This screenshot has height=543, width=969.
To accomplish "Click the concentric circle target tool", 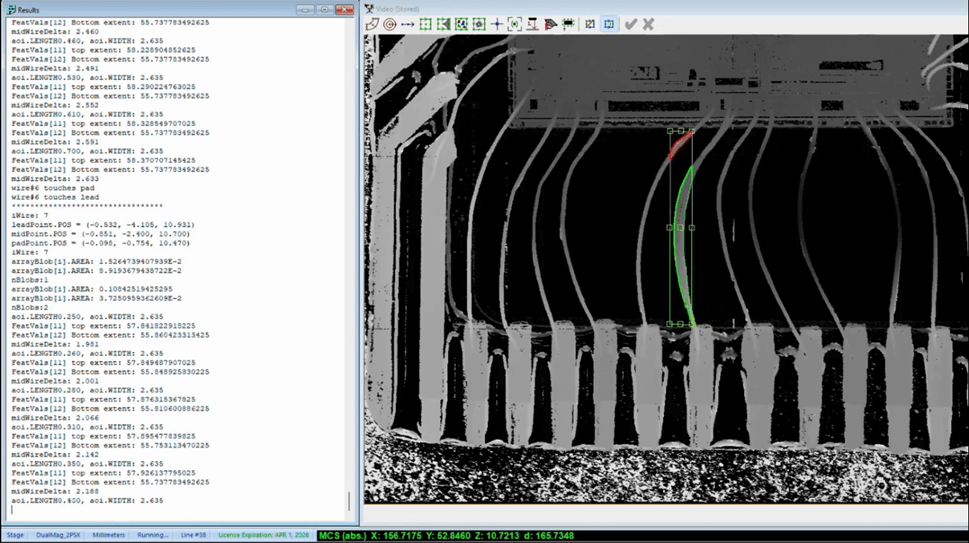I will pos(390,24).
